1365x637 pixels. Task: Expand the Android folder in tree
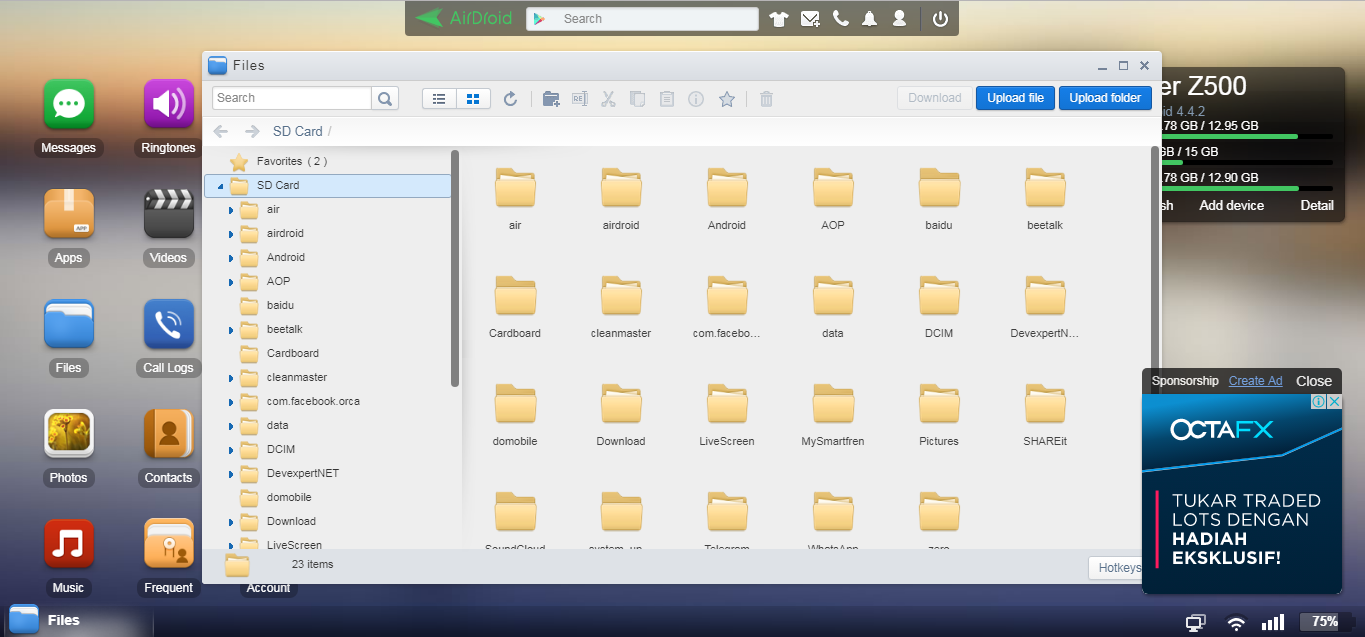pos(231,258)
